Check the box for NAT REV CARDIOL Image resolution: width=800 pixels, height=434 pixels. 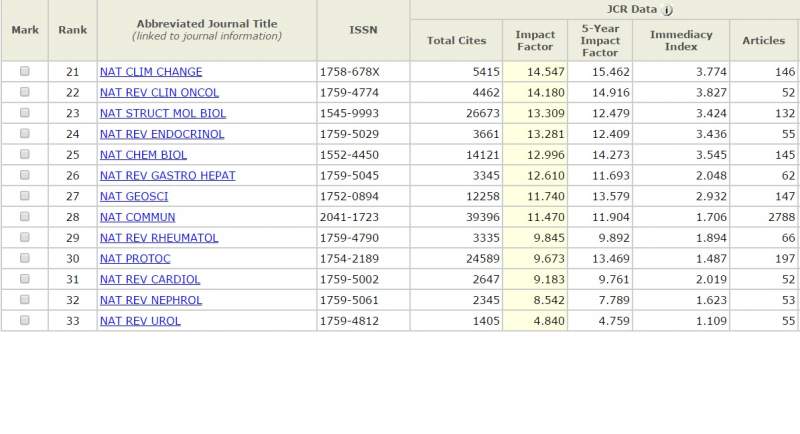point(24,278)
